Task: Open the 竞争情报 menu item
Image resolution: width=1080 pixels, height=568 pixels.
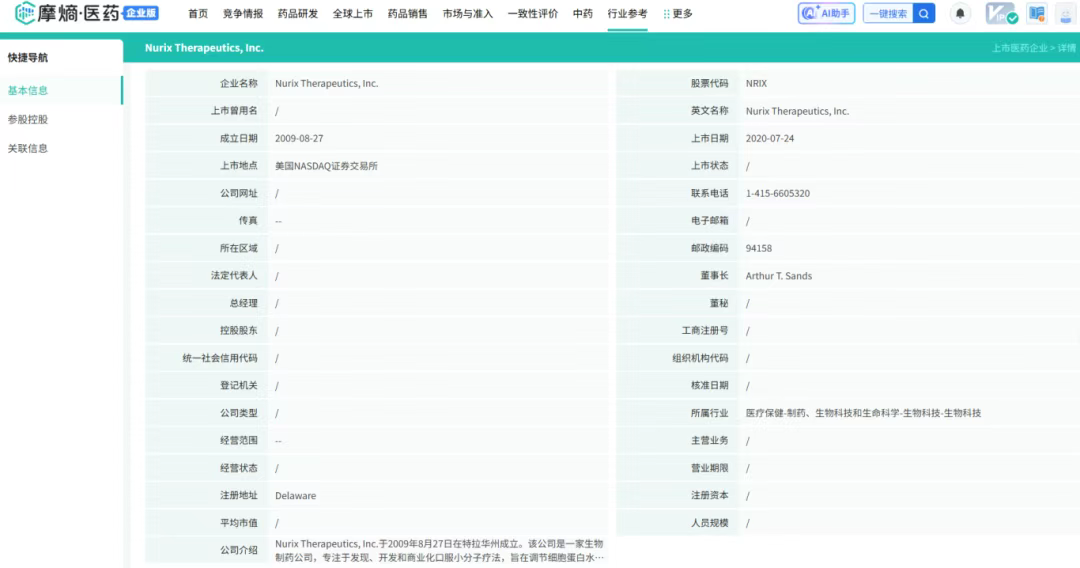Action: pos(242,14)
